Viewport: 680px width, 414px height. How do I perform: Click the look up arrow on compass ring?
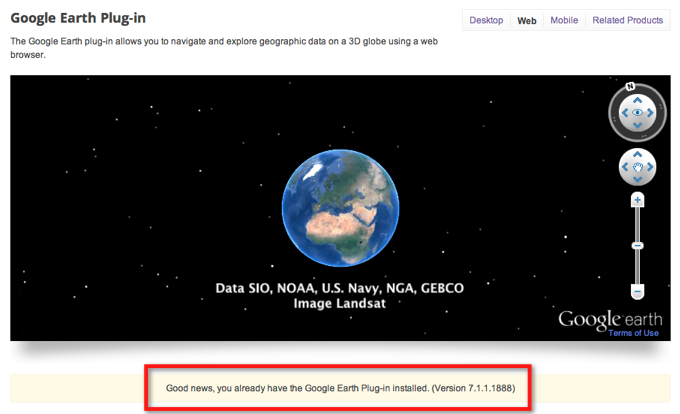click(x=637, y=100)
